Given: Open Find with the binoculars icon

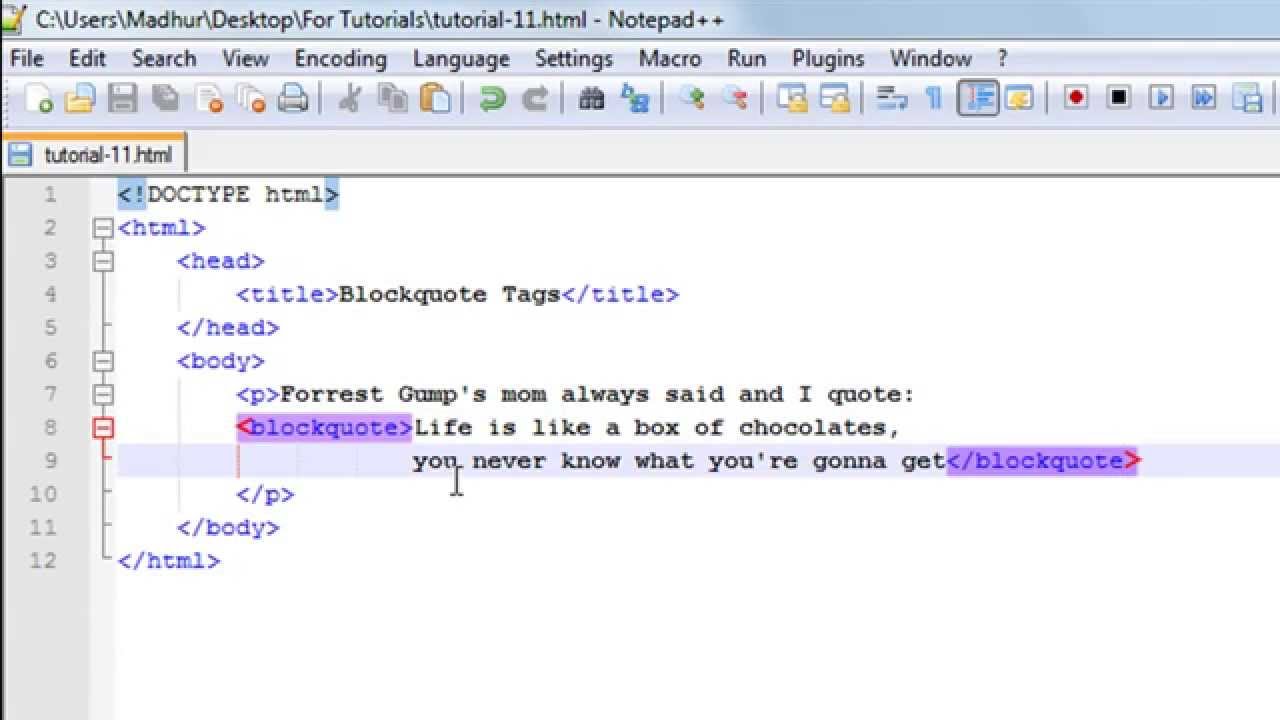Looking at the screenshot, I should [591, 98].
